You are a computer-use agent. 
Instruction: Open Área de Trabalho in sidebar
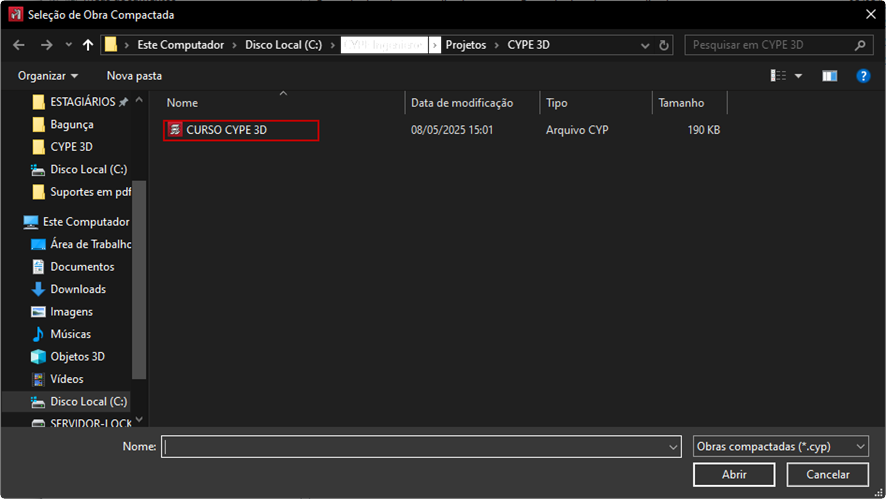pyautogui.click(x=89, y=244)
